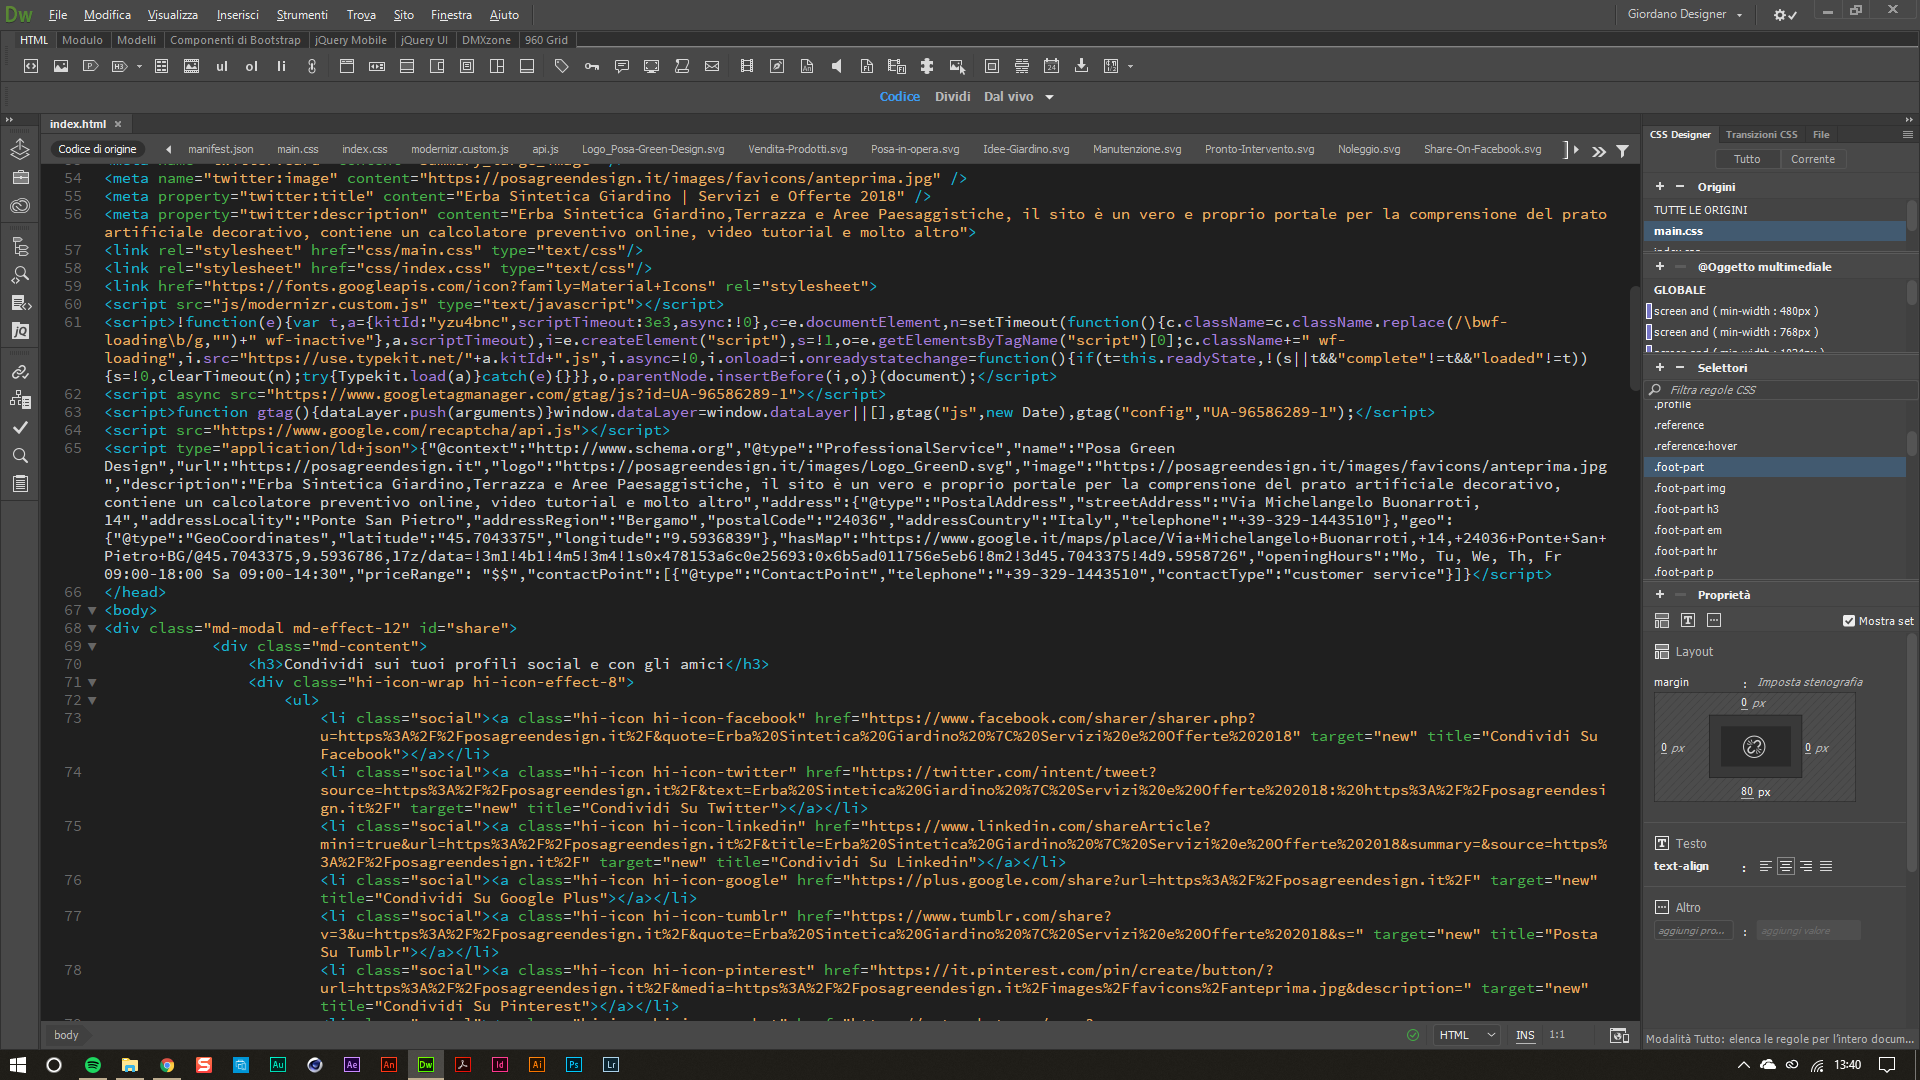Add a new selector with Selettori plus
Screen dimensions: 1920x1080
(x=1659, y=367)
